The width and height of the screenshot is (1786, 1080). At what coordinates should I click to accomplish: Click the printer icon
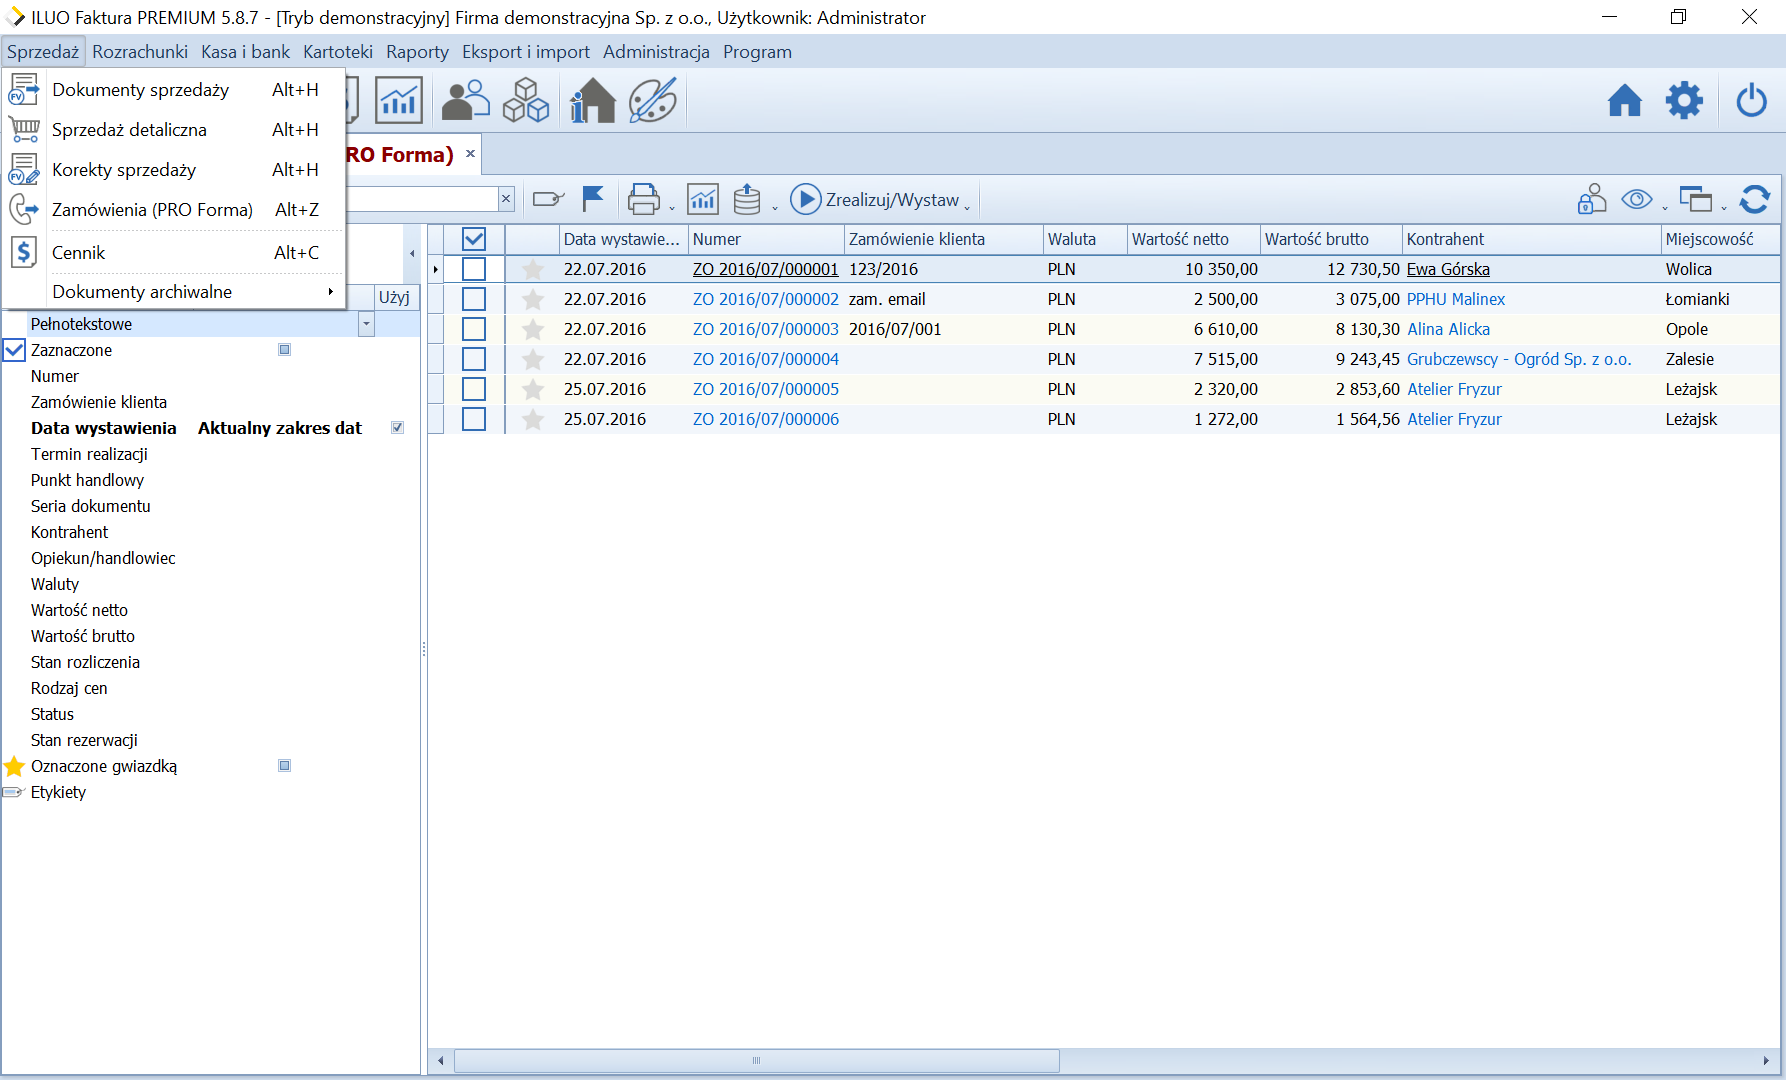click(644, 199)
